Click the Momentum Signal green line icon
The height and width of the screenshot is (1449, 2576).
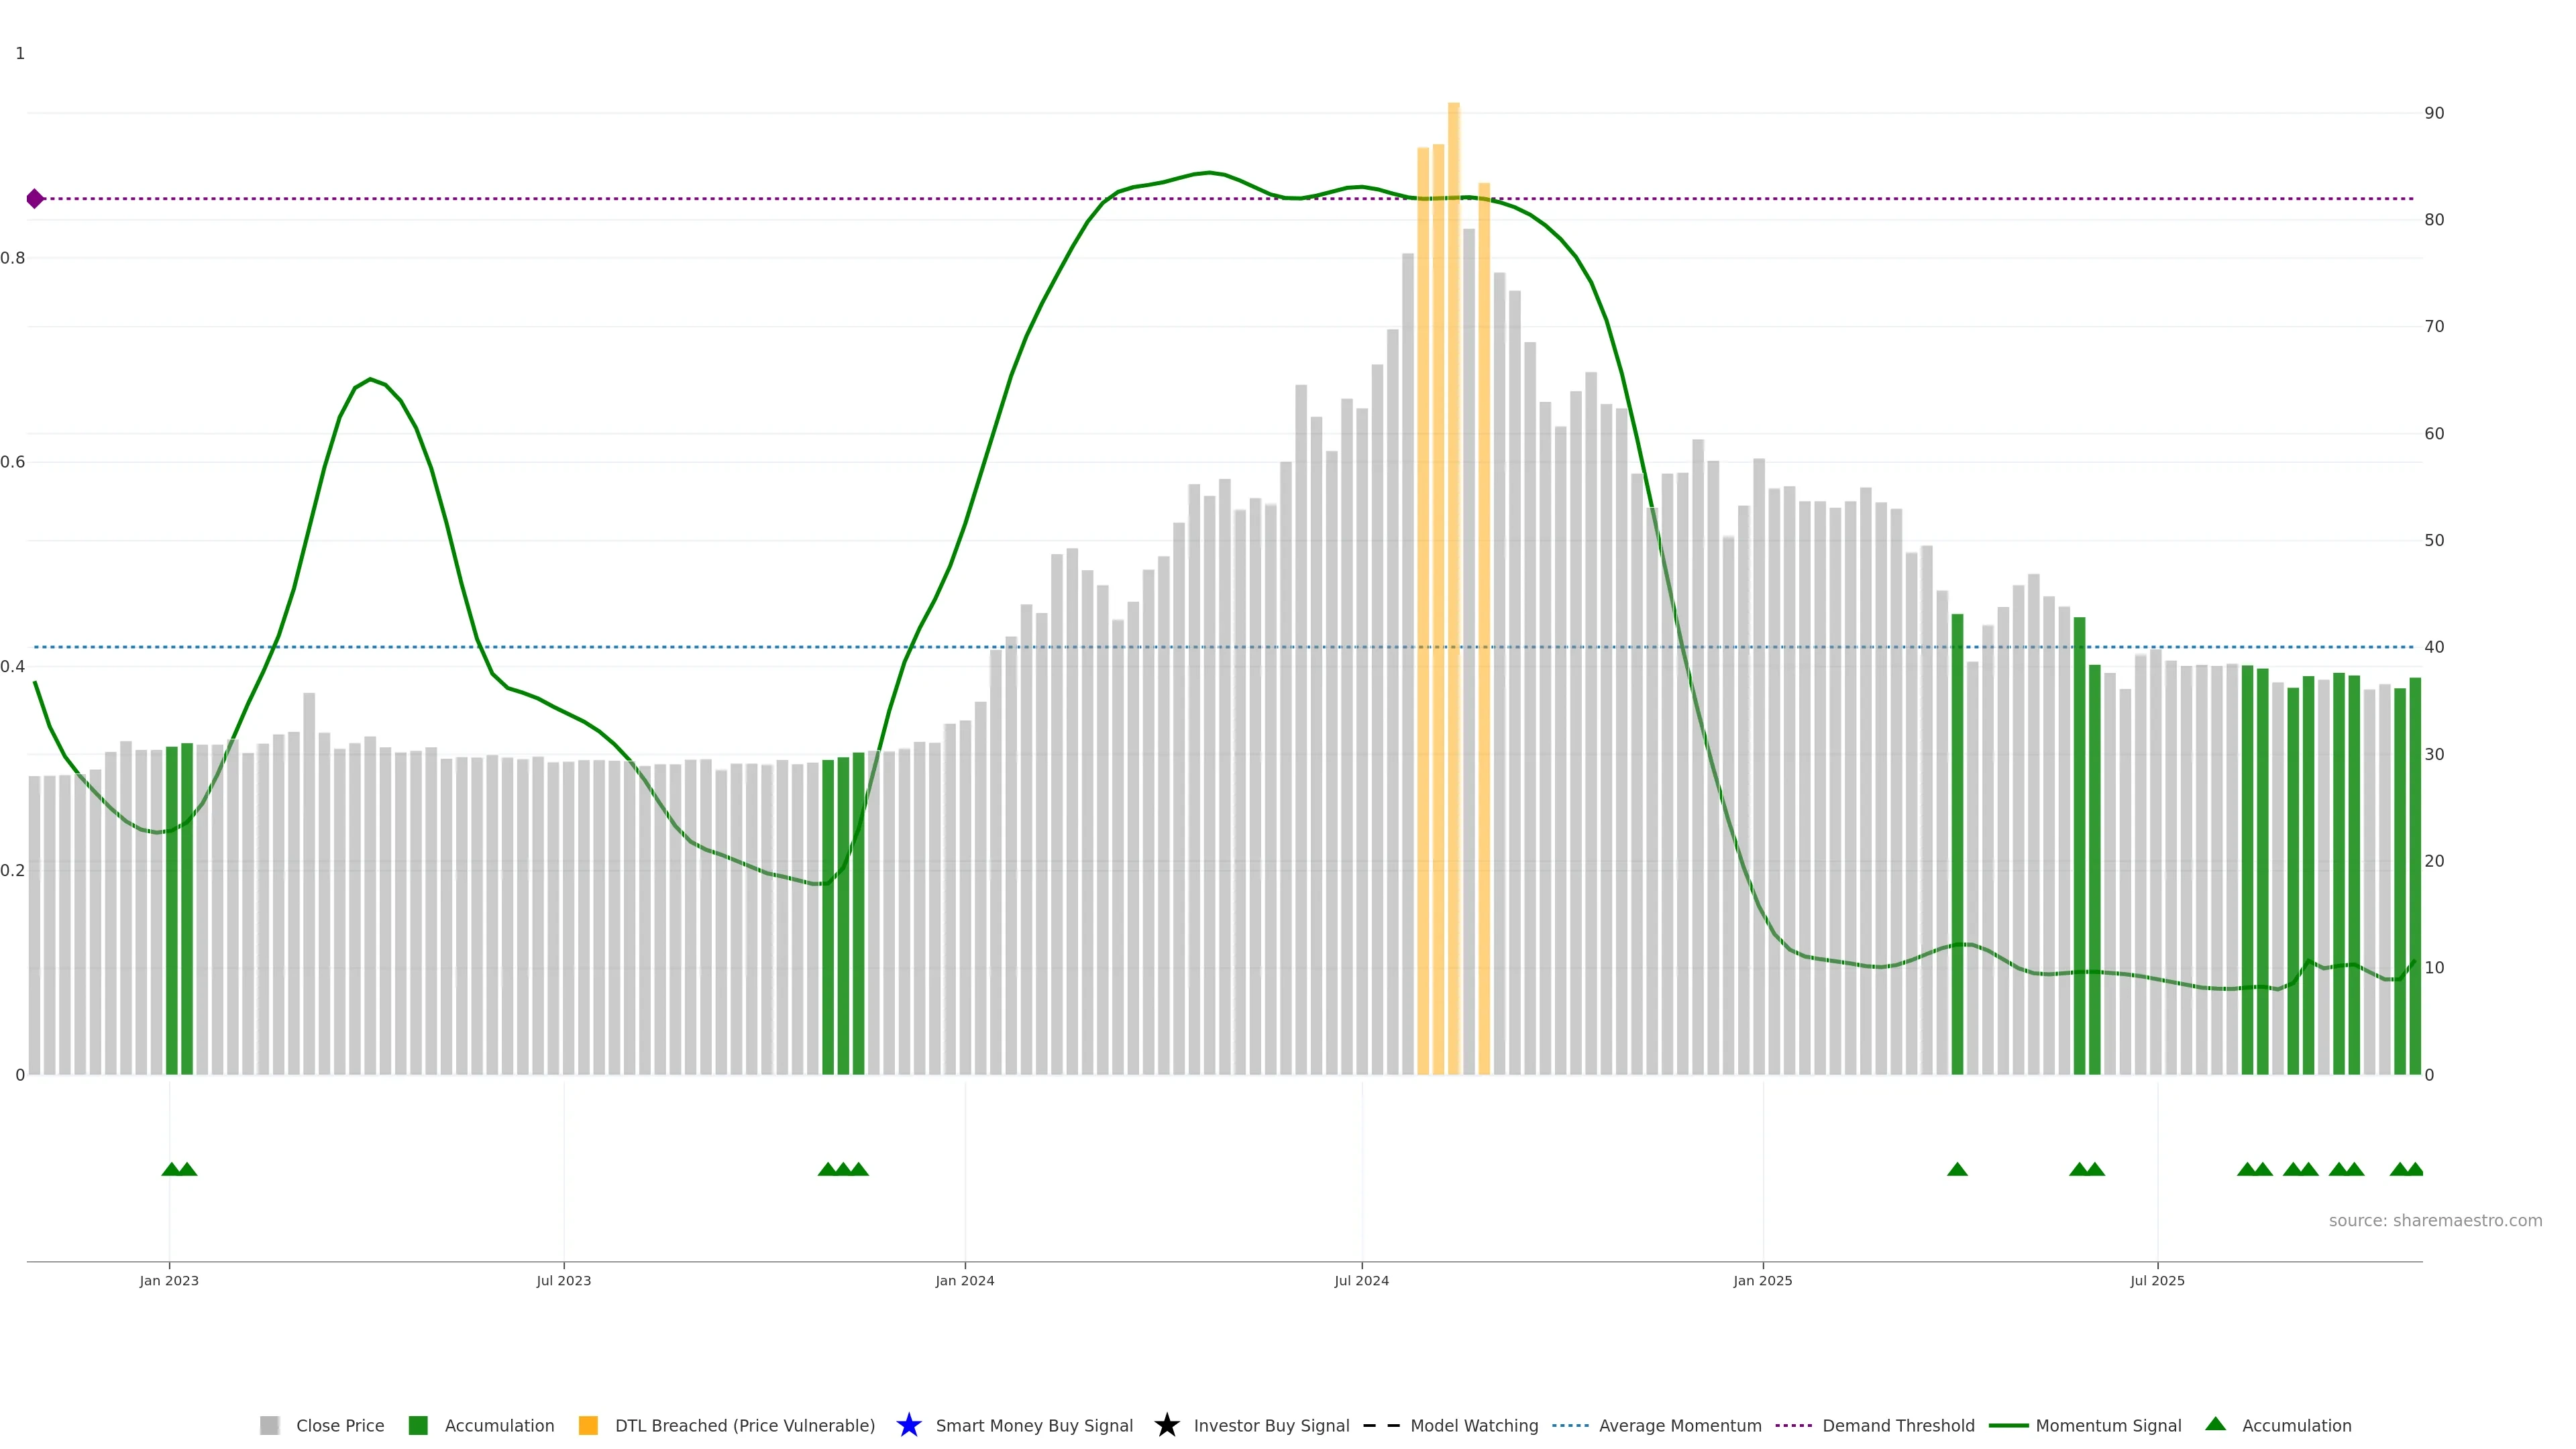pos(2008,1425)
